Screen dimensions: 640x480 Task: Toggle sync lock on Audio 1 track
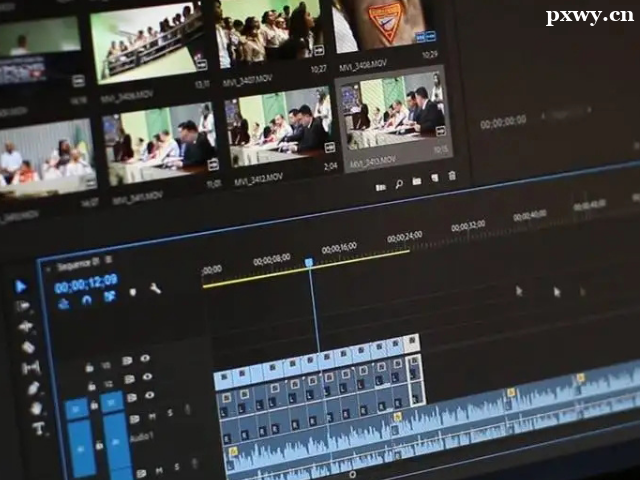135,419
